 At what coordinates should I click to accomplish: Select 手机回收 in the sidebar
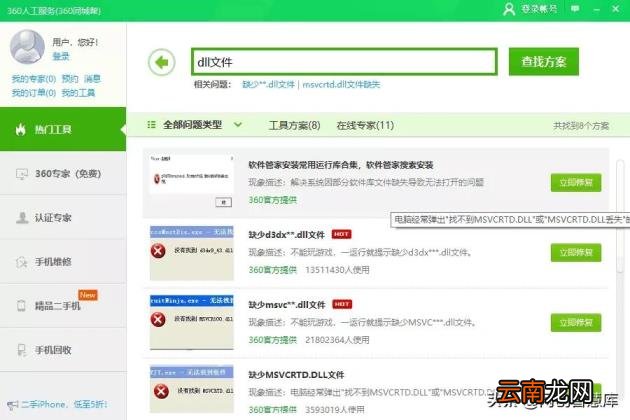tap(63, 350)
